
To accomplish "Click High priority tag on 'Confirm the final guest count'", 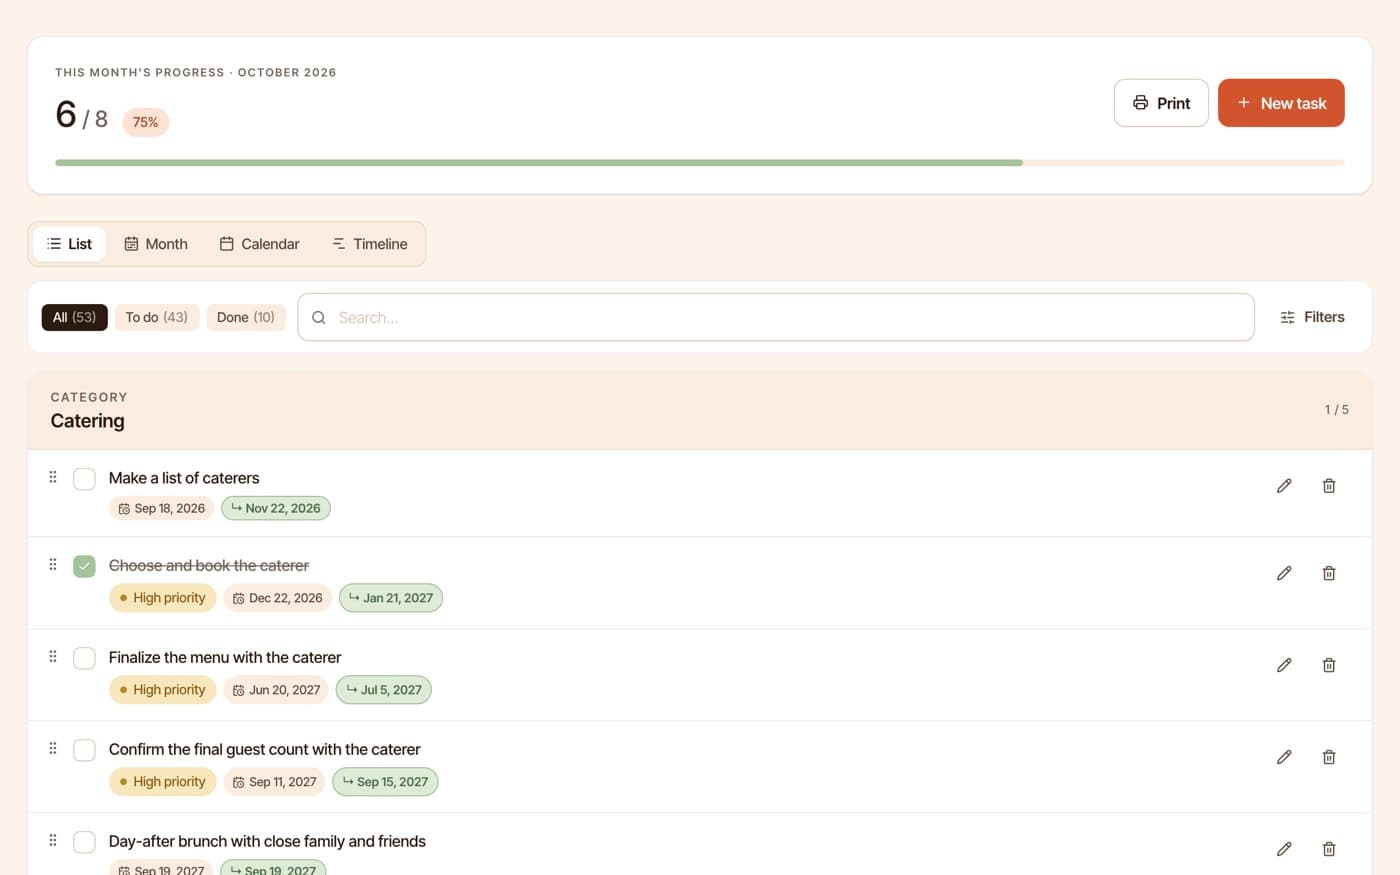I will [162, 782].
